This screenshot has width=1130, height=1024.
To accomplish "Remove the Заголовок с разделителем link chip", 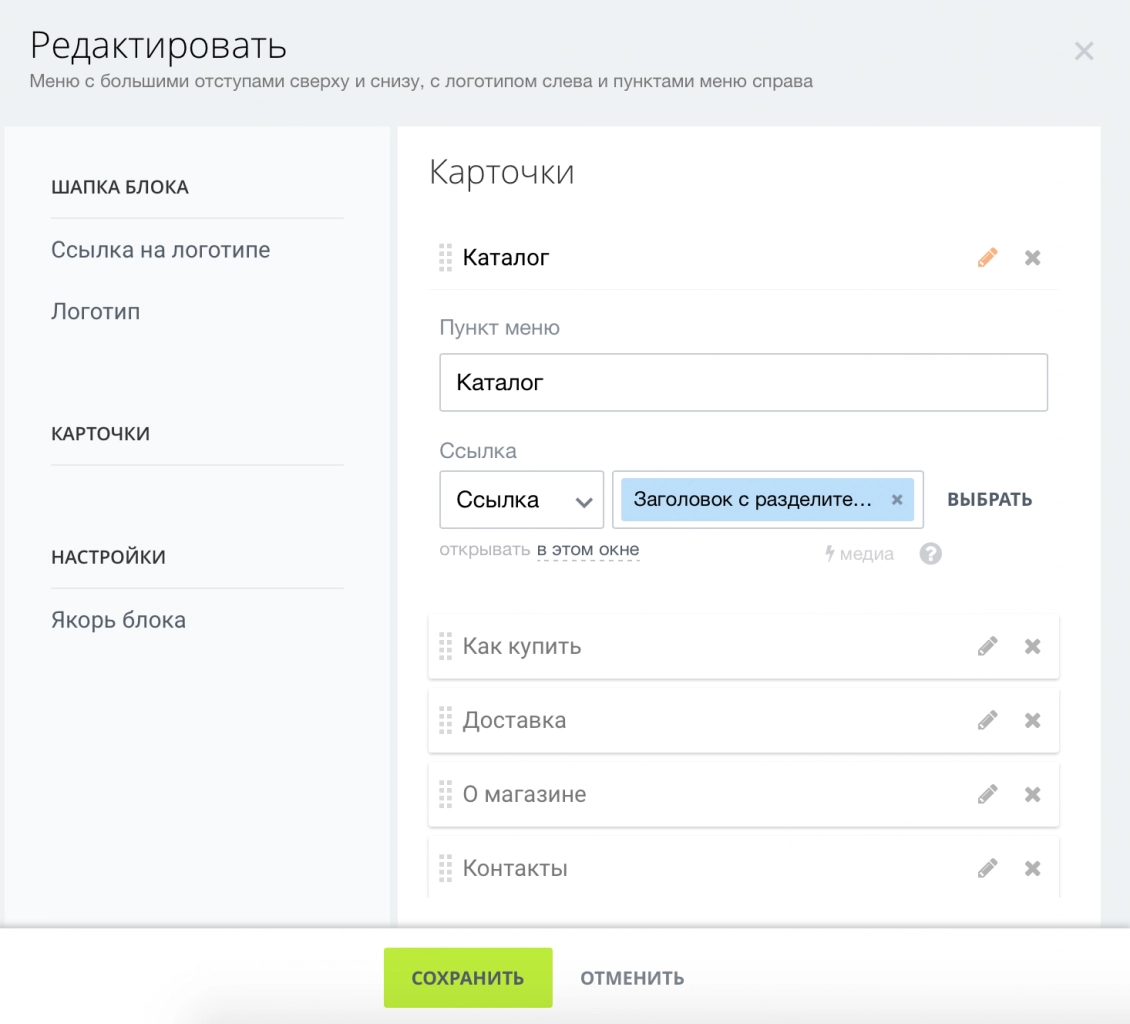I will point(897,499).
